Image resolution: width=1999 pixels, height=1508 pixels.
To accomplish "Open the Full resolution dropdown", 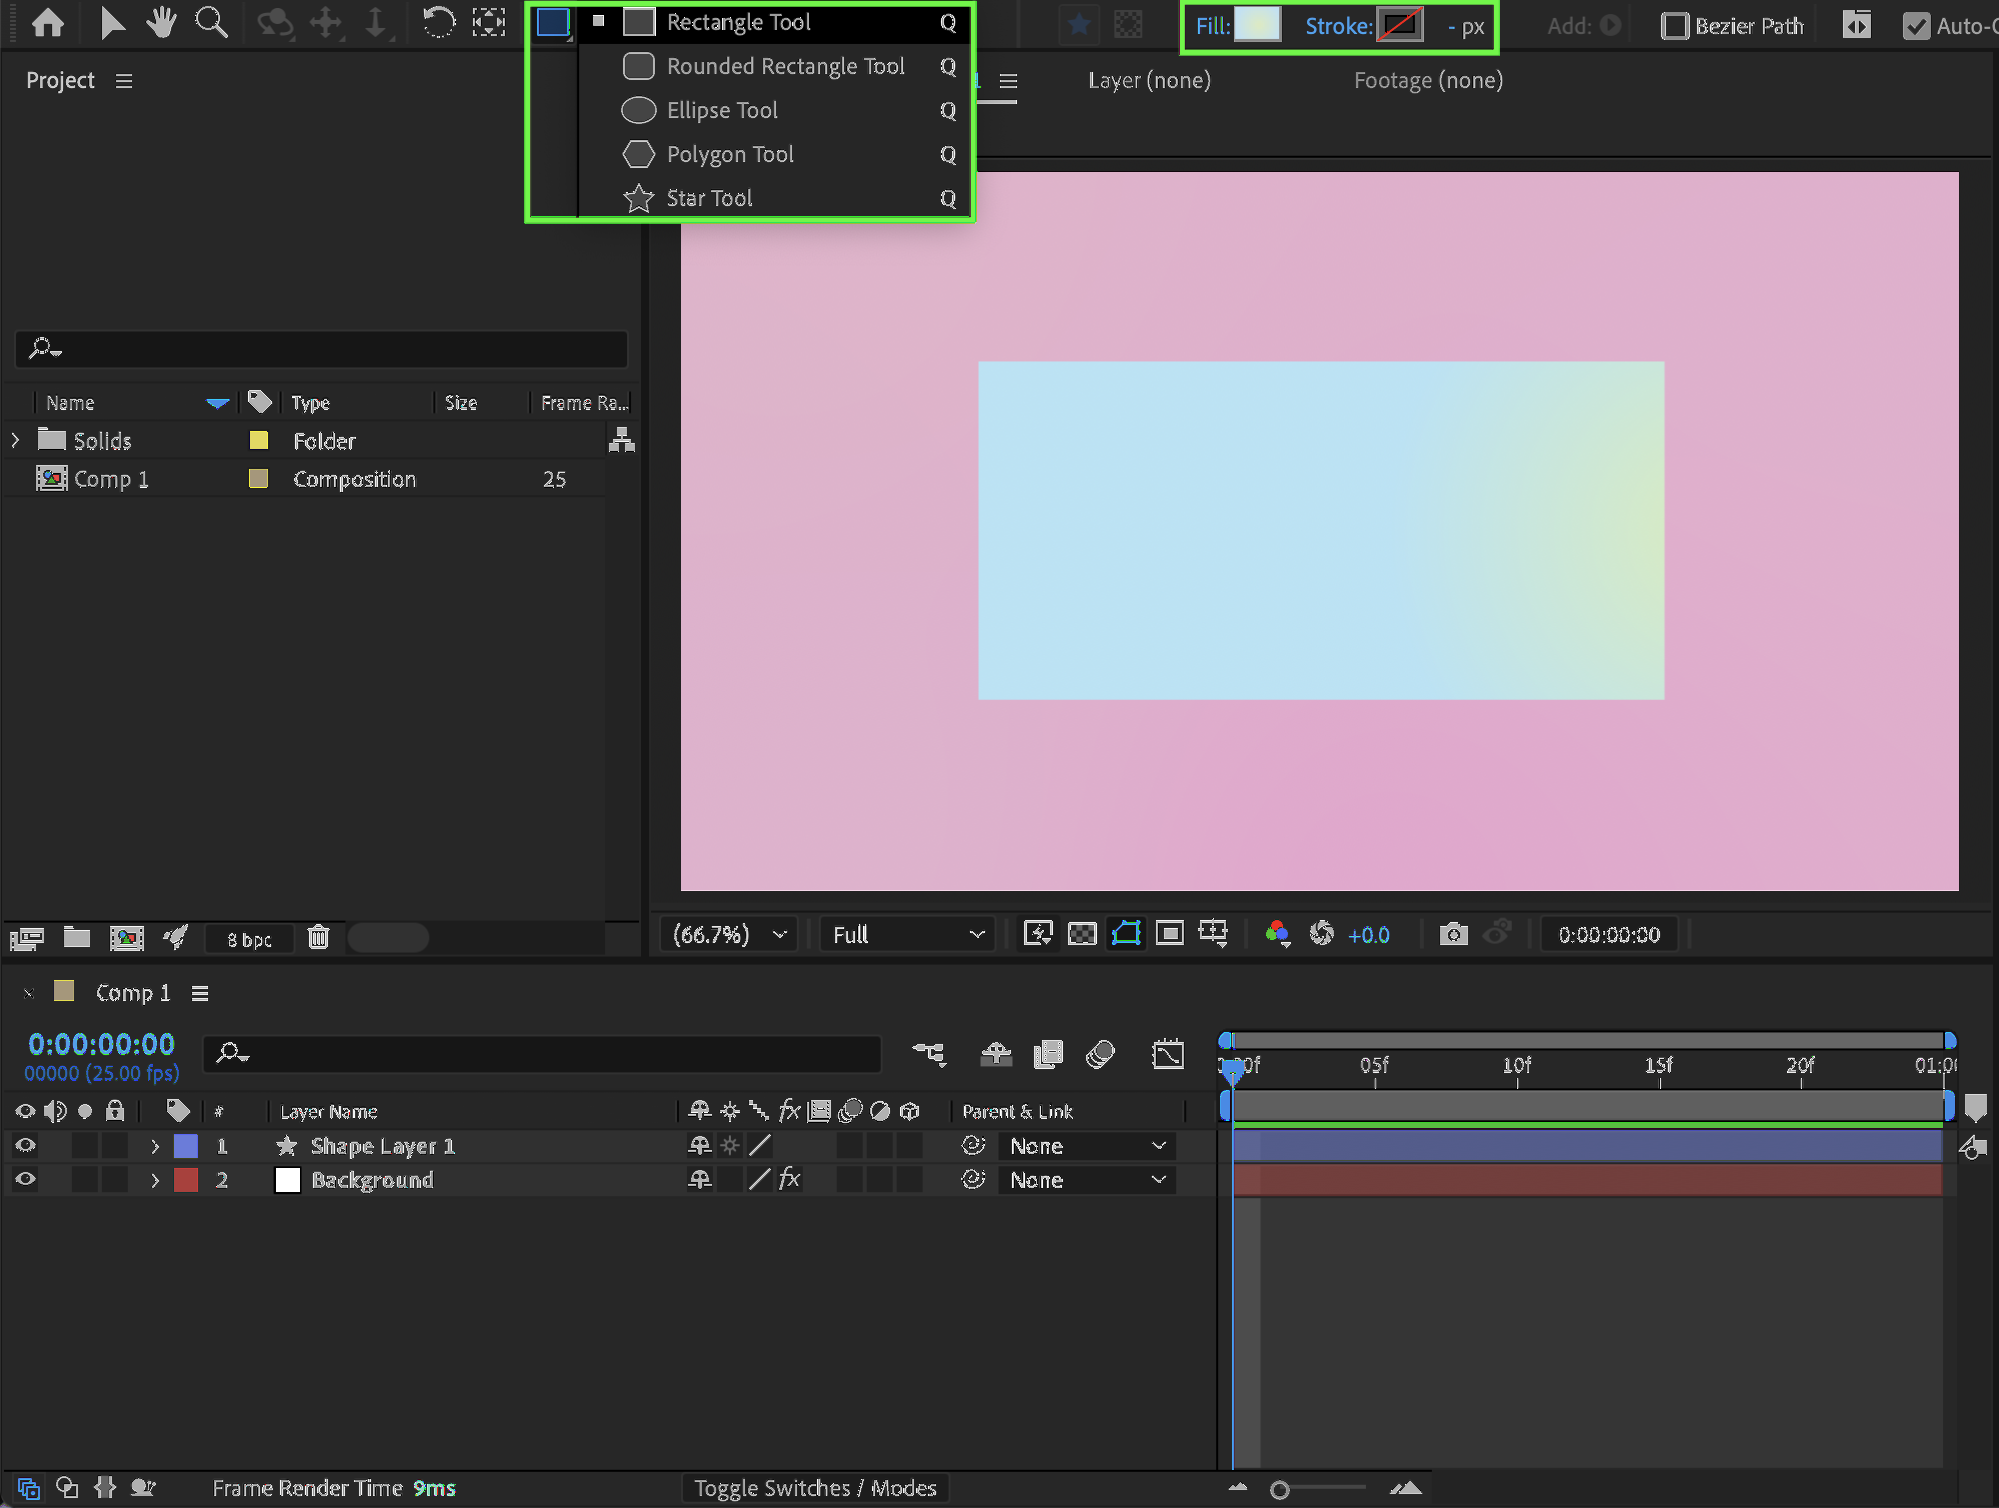I will pyautogui.click(x=907, y=934).
